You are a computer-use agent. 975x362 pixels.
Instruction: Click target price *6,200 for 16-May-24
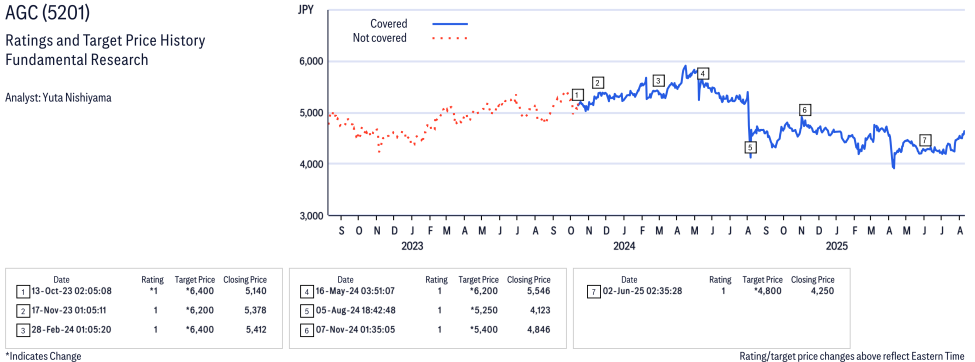pos(483,291)
